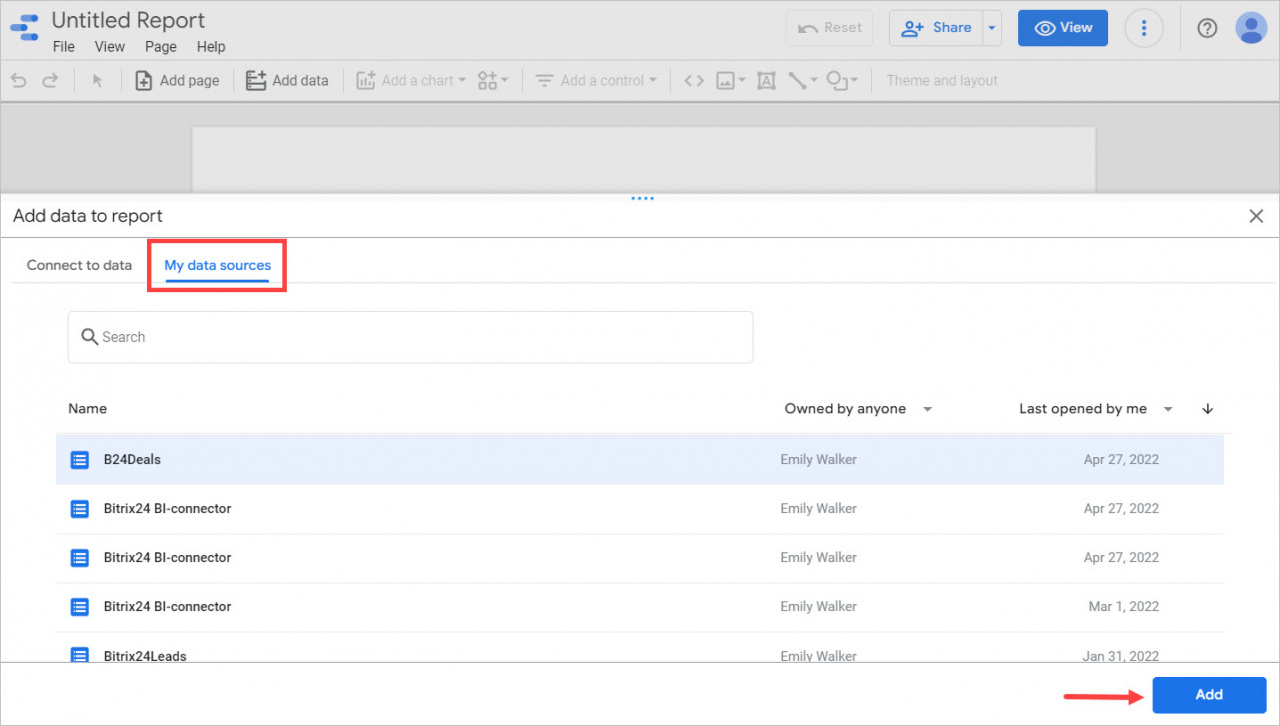
Task: Open the line tool dropdown
Action: click(x=803, y=81)
